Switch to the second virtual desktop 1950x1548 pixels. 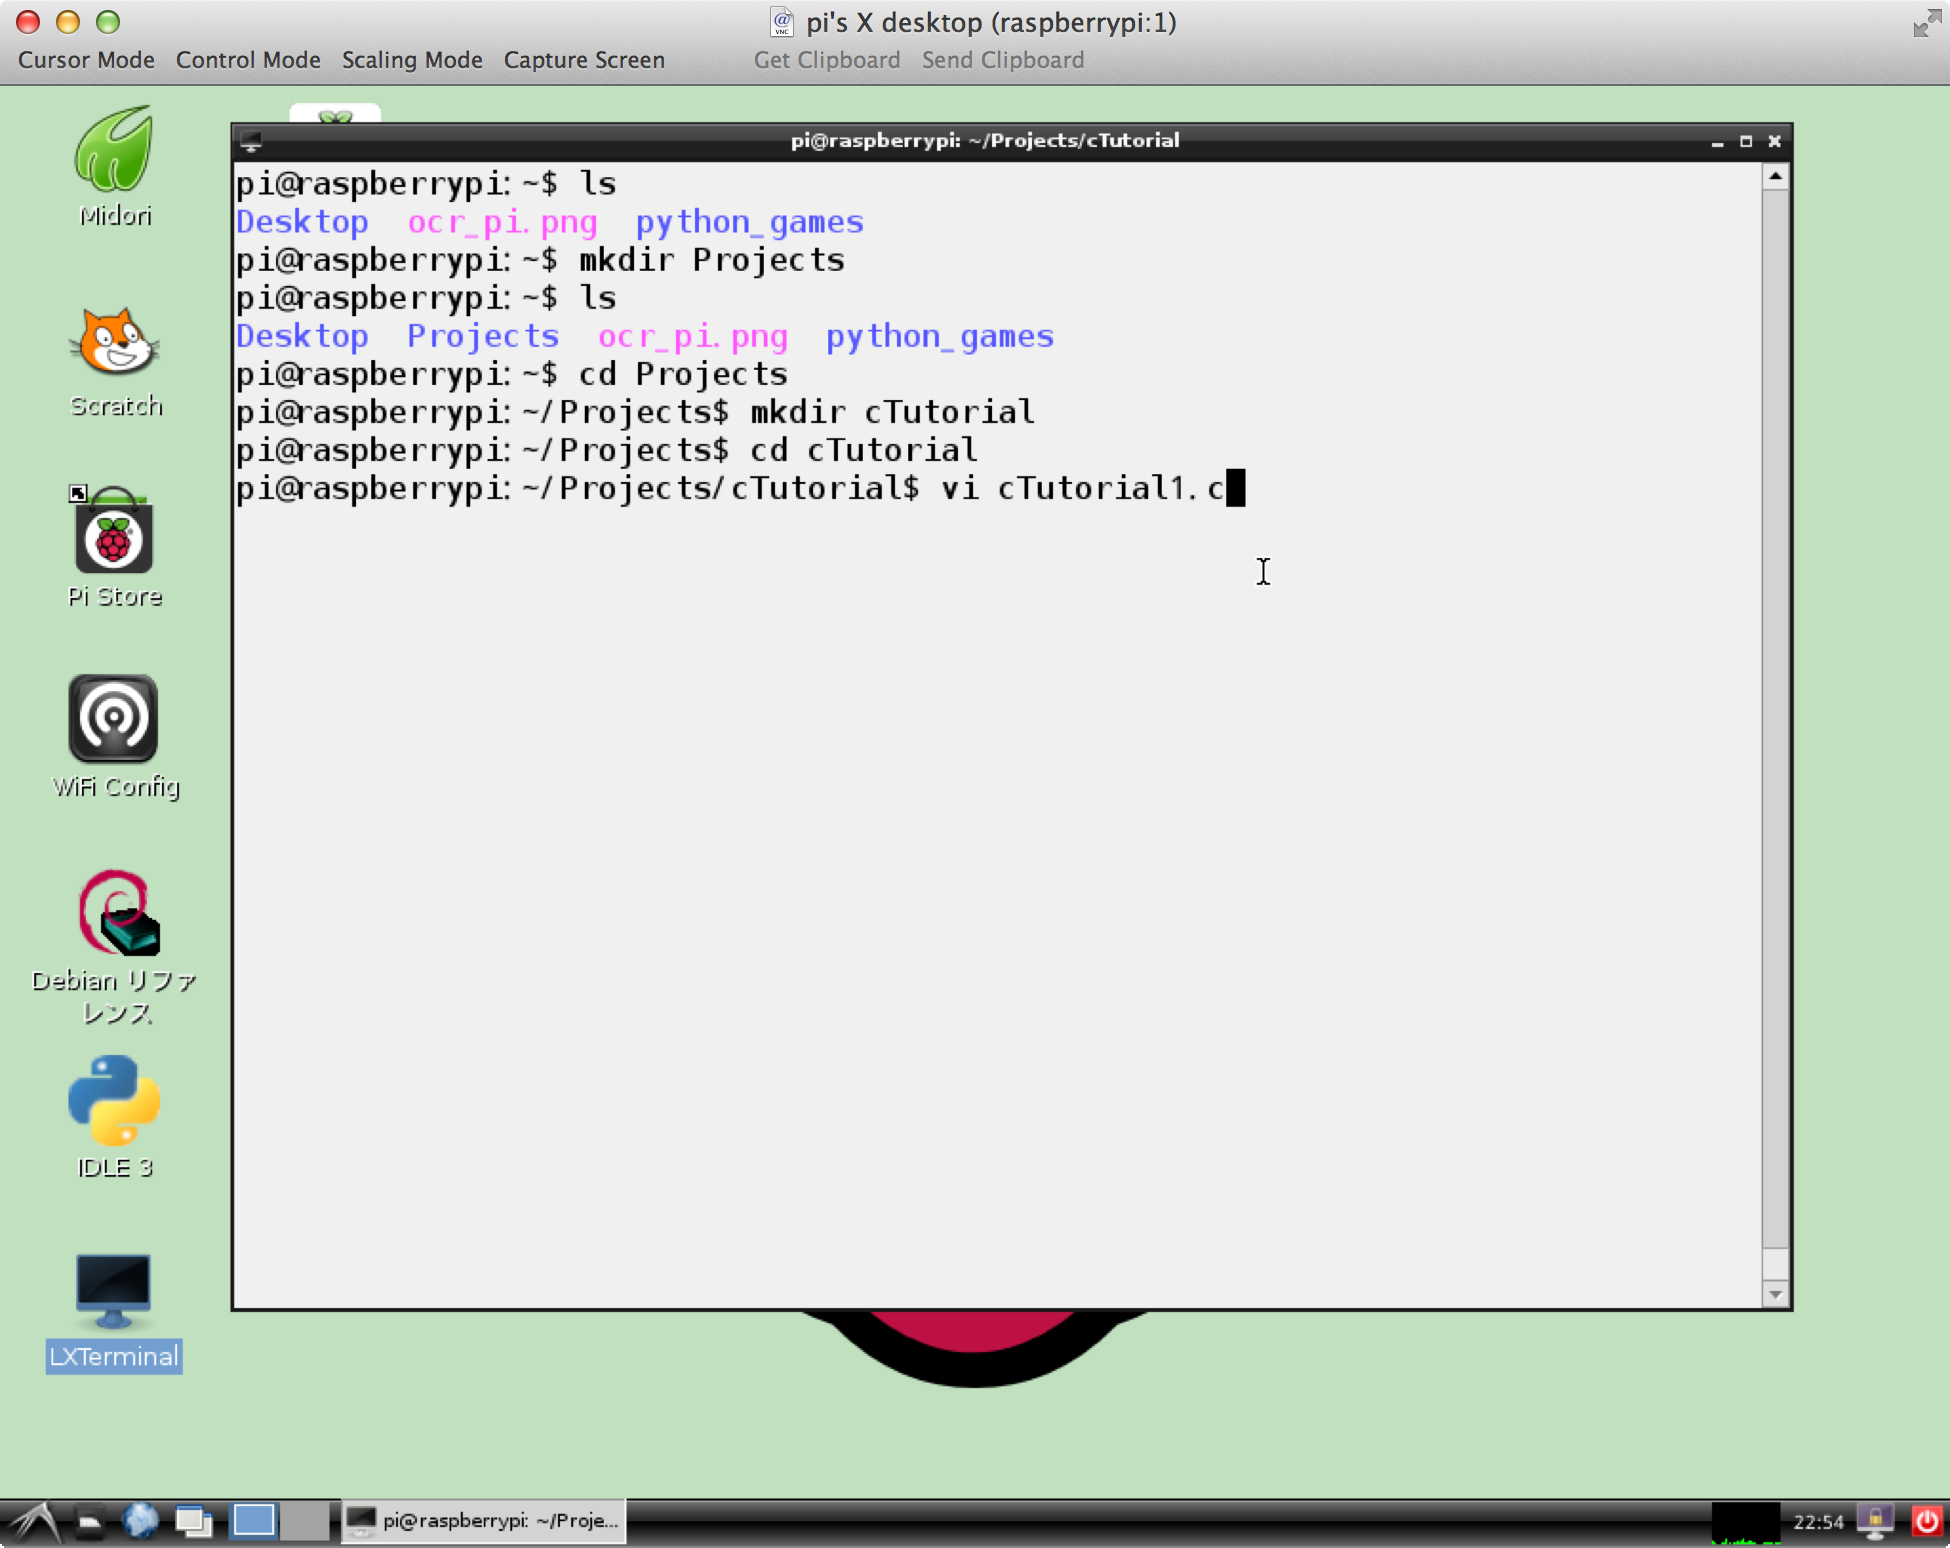(304, 1521)
